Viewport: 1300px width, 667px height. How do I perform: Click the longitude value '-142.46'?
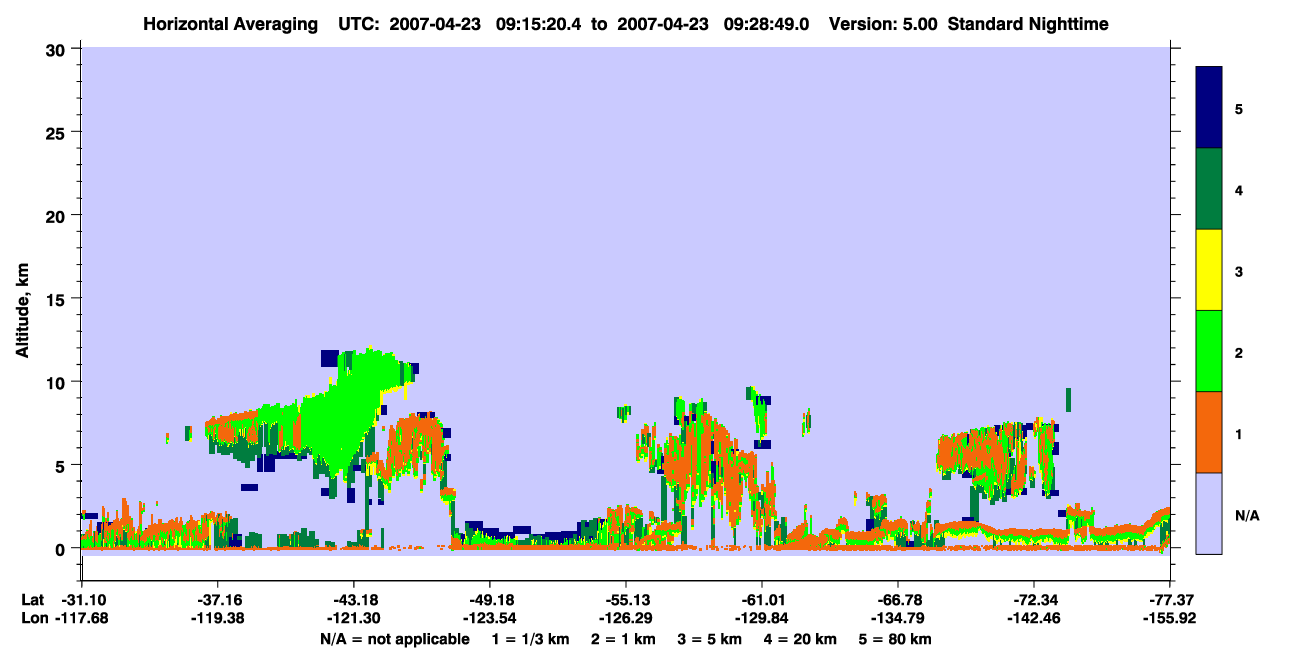[x=1033, y=619]
